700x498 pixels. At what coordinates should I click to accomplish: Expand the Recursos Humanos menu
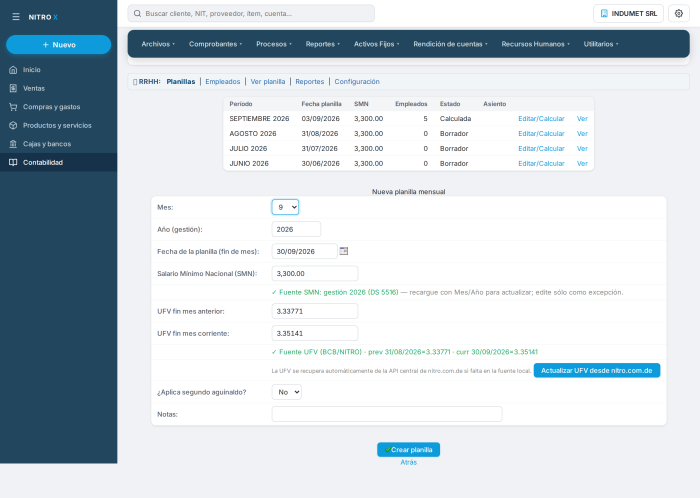(535, 44)
